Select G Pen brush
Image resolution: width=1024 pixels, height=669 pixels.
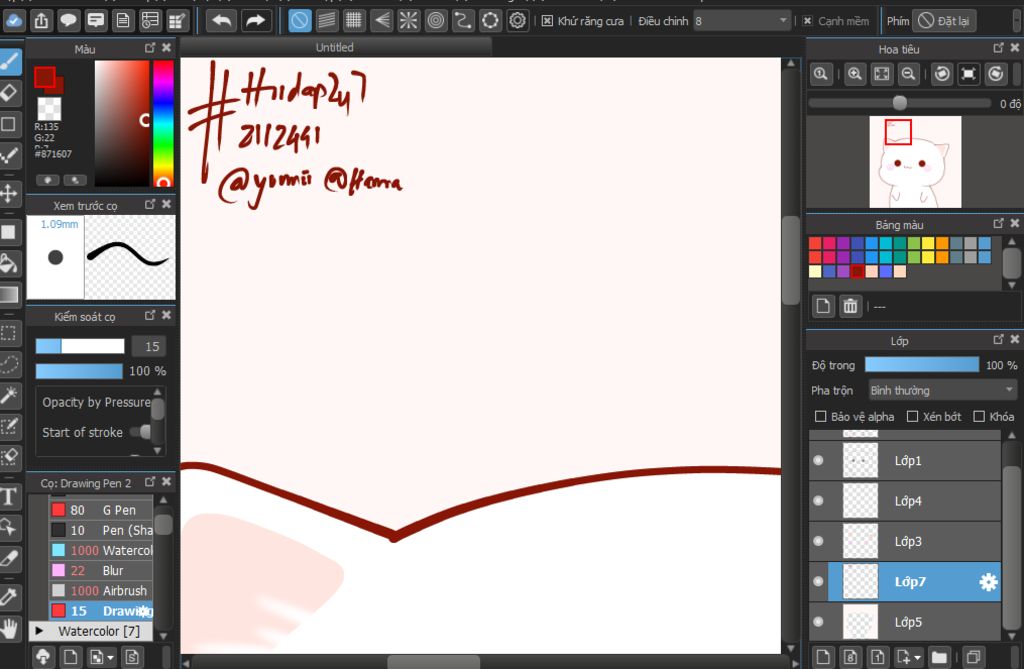[x=101, y=510]
